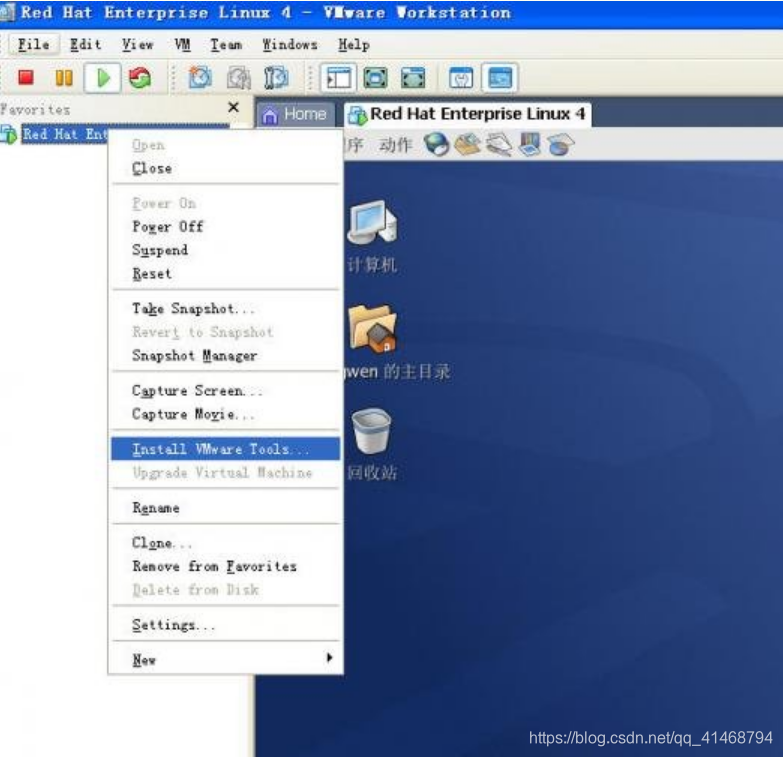Click the email icon in guest panel
Viewport: 783px width, 757px height.
[467, 145]
